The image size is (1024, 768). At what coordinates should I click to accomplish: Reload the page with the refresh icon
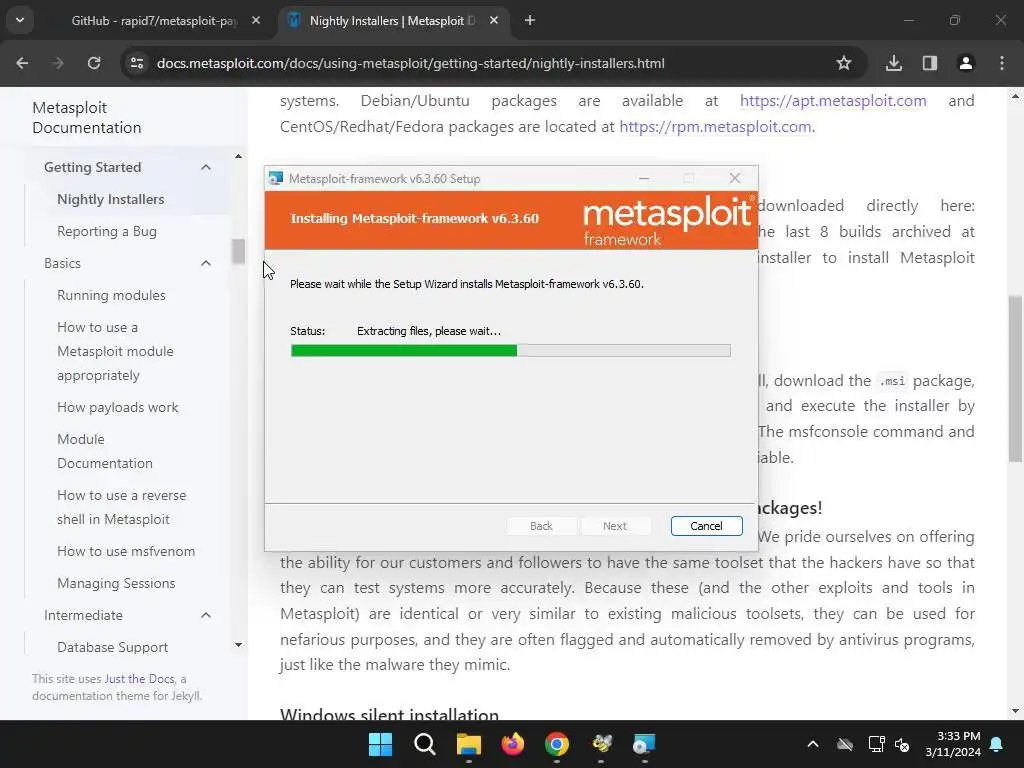(x=94, y=63)
